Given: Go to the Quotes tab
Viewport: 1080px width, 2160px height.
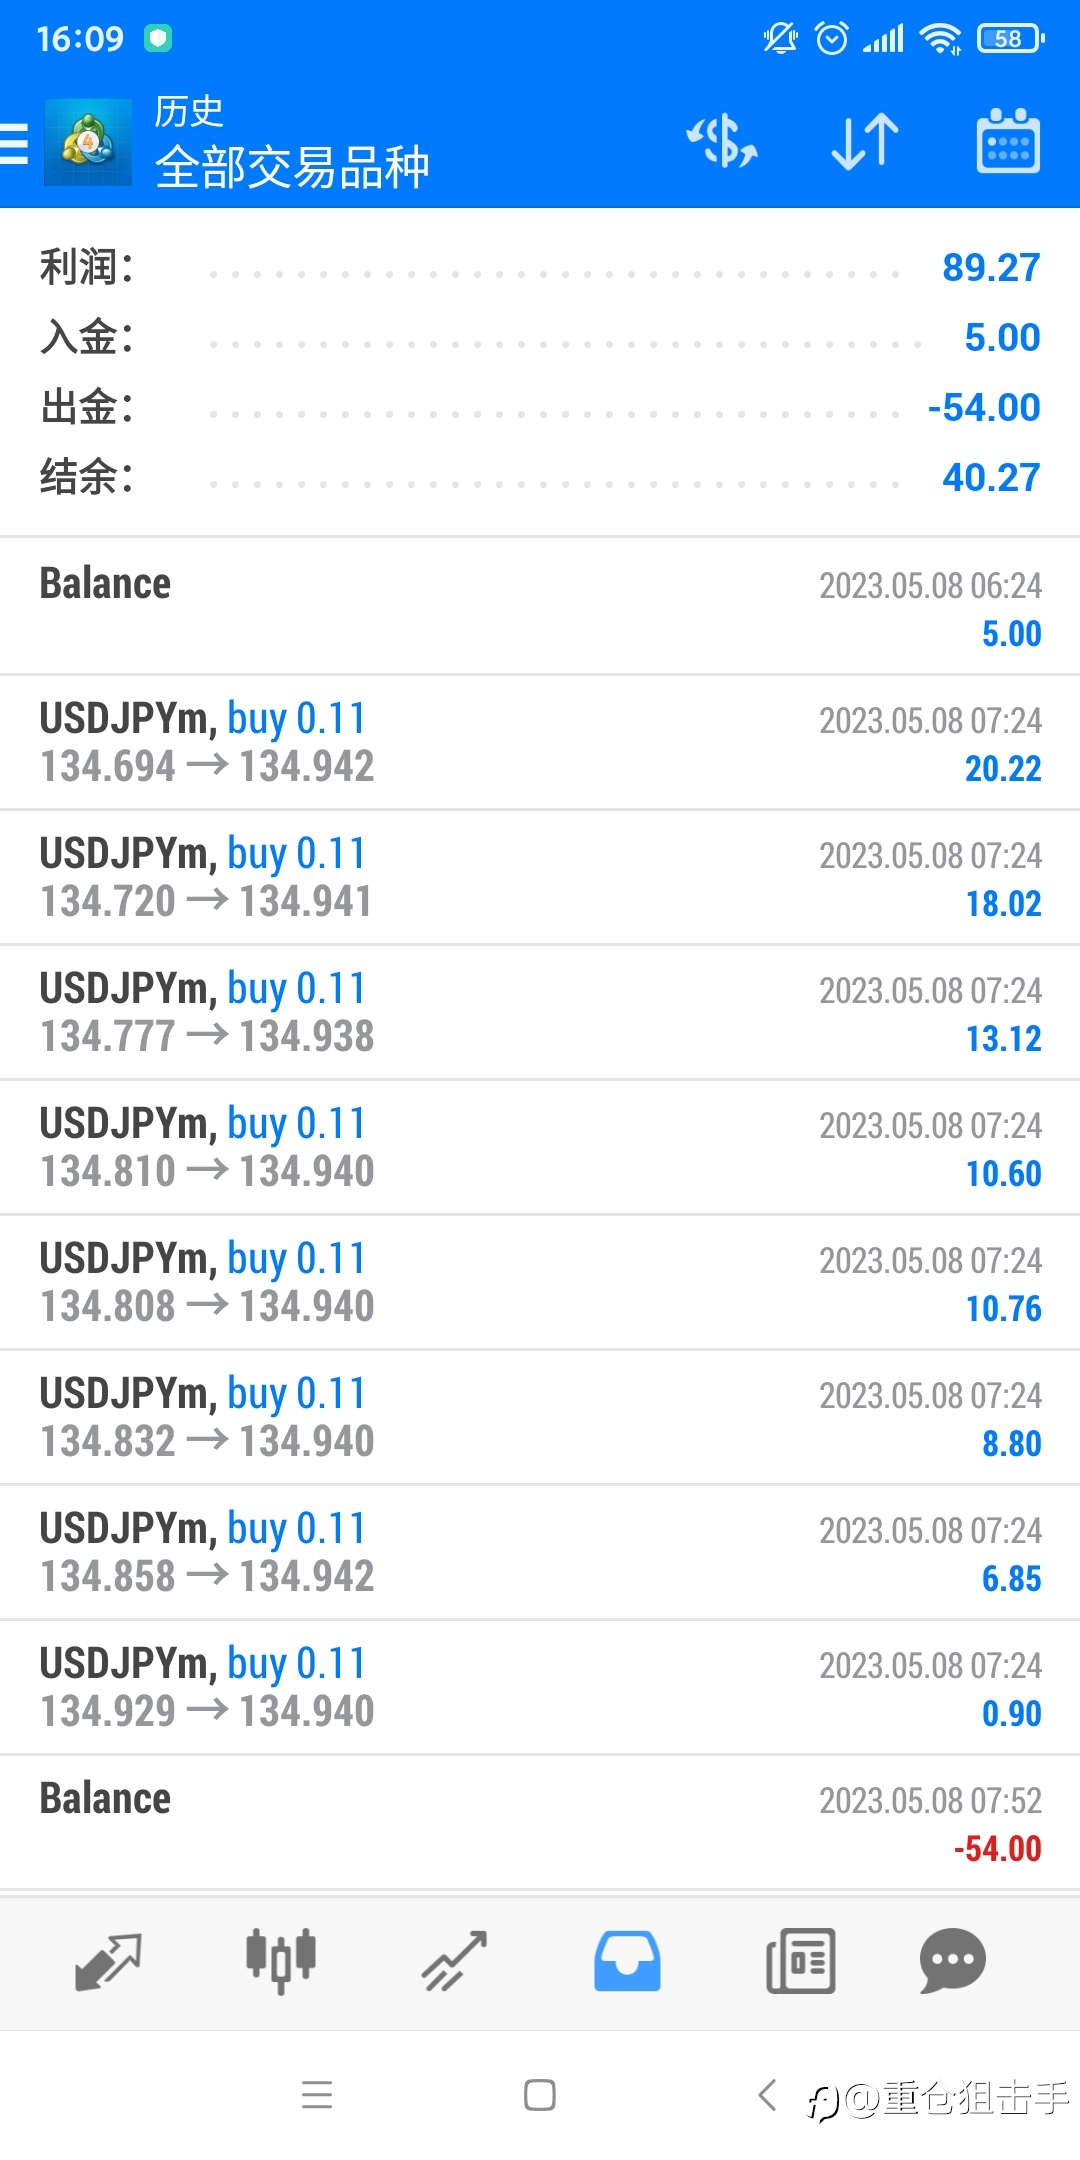Looking at the screenshot, I should (x=108, y=1961).
